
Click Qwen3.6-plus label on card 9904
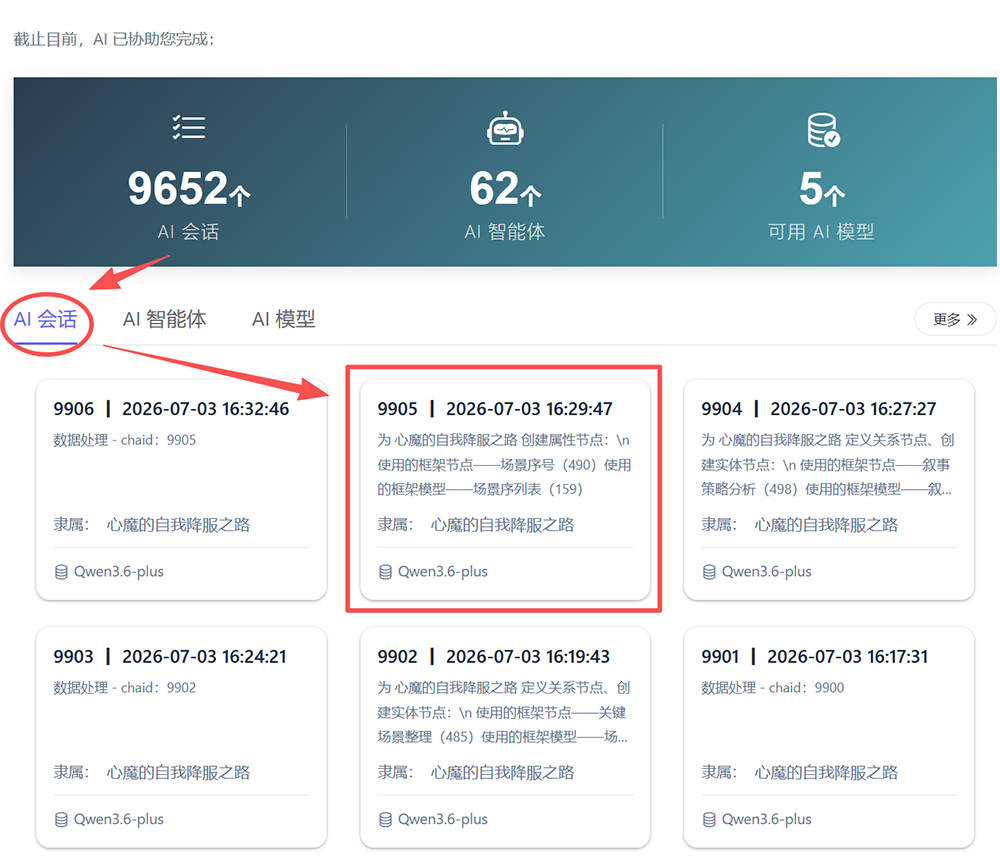767,572
